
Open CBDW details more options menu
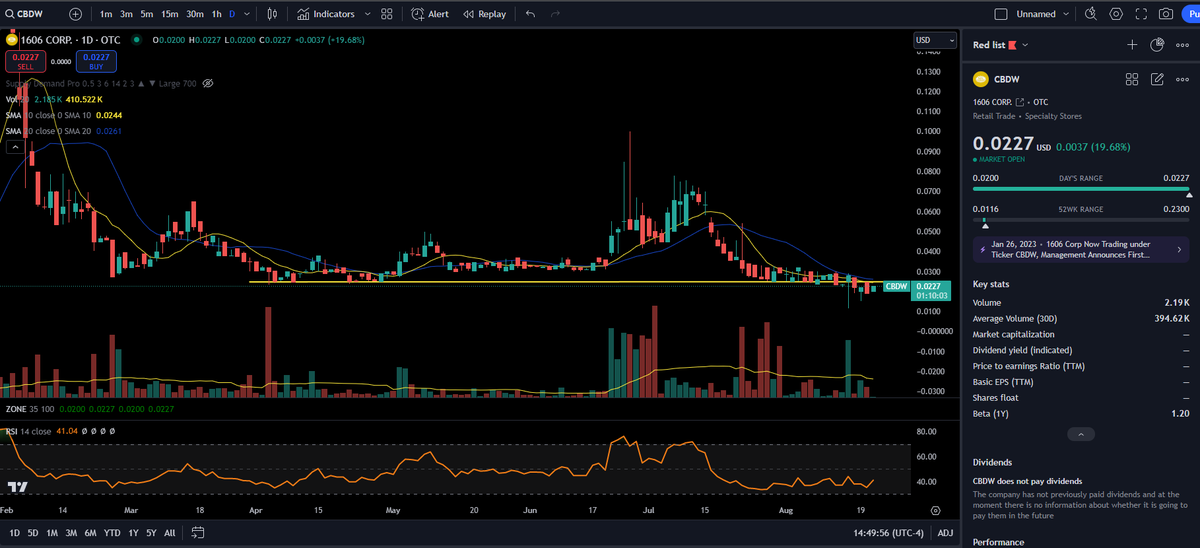tap(1183, 79)
